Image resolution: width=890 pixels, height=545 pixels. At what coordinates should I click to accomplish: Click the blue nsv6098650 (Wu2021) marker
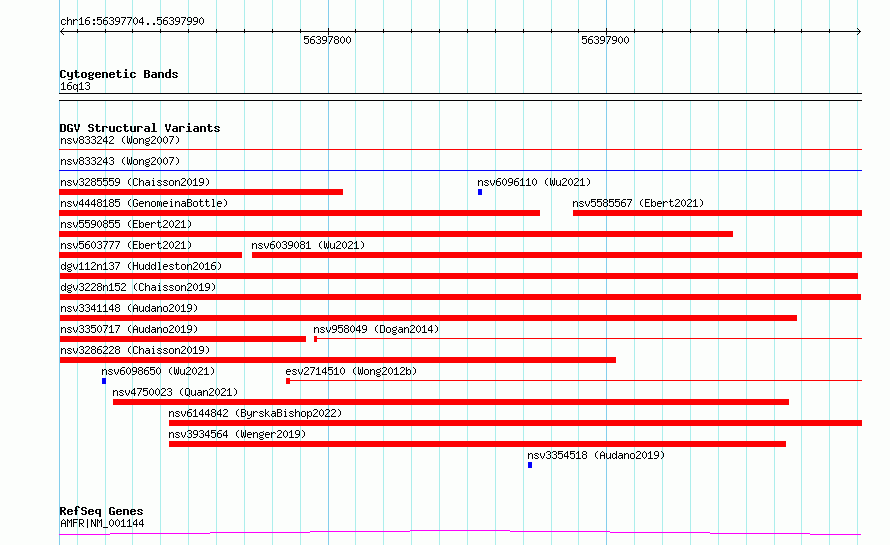point(104,381)
